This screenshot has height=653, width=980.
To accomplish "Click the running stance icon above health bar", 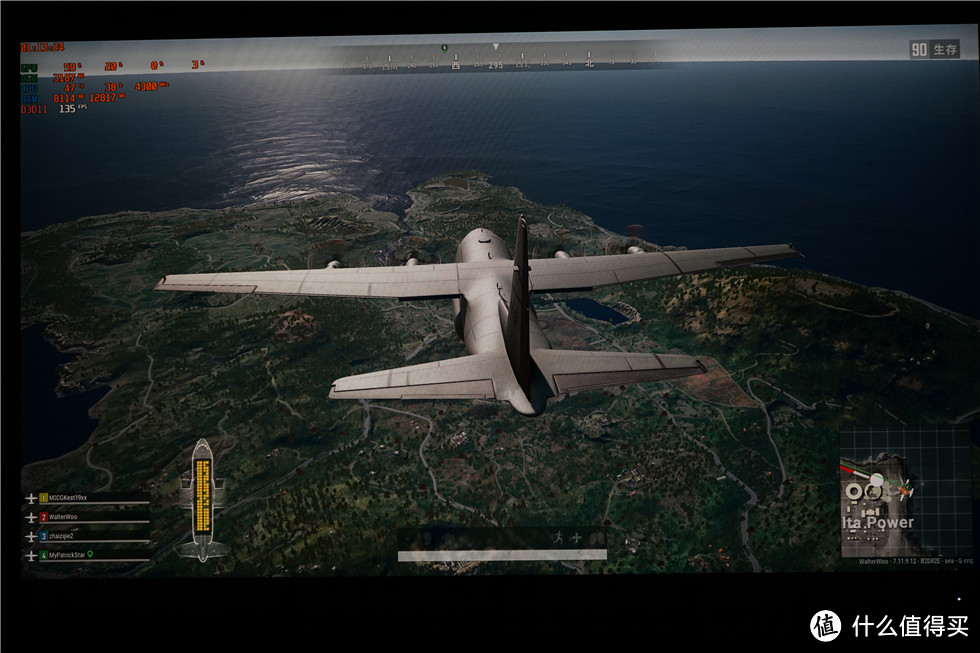I will [x=558, y=537].
